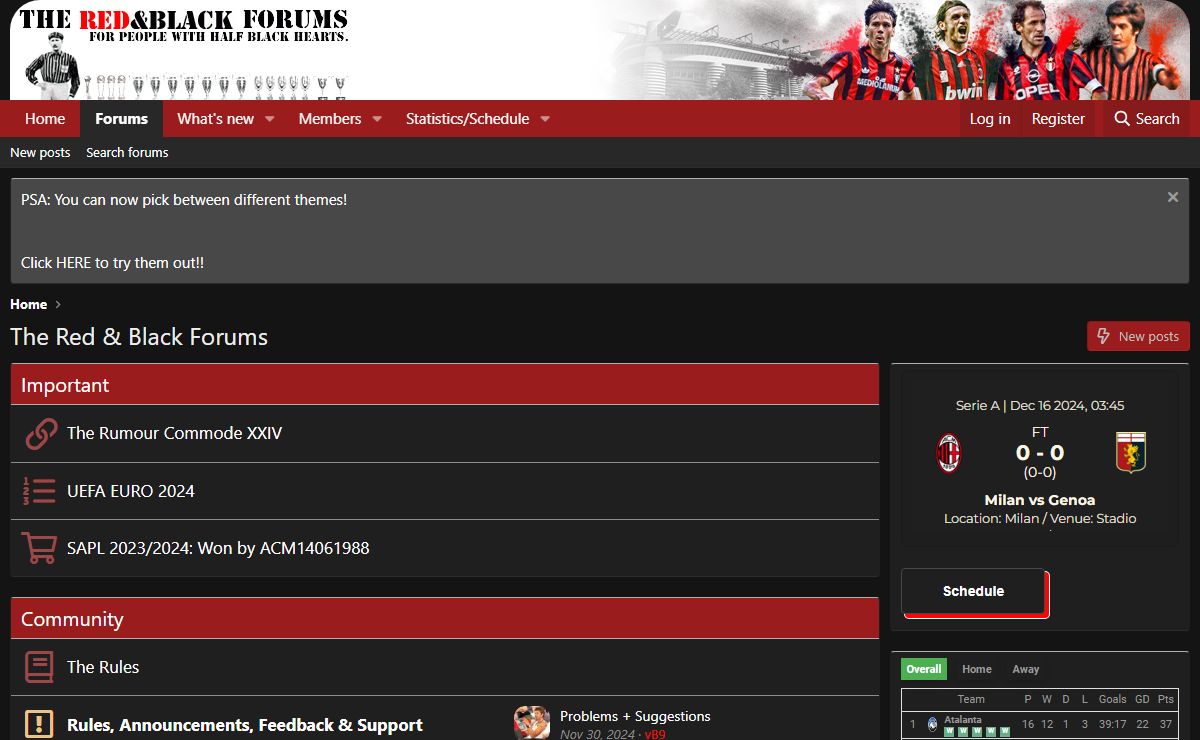Open the Members menu item
This screenshot has height=740, width=1200.
[x=330, y=119]
